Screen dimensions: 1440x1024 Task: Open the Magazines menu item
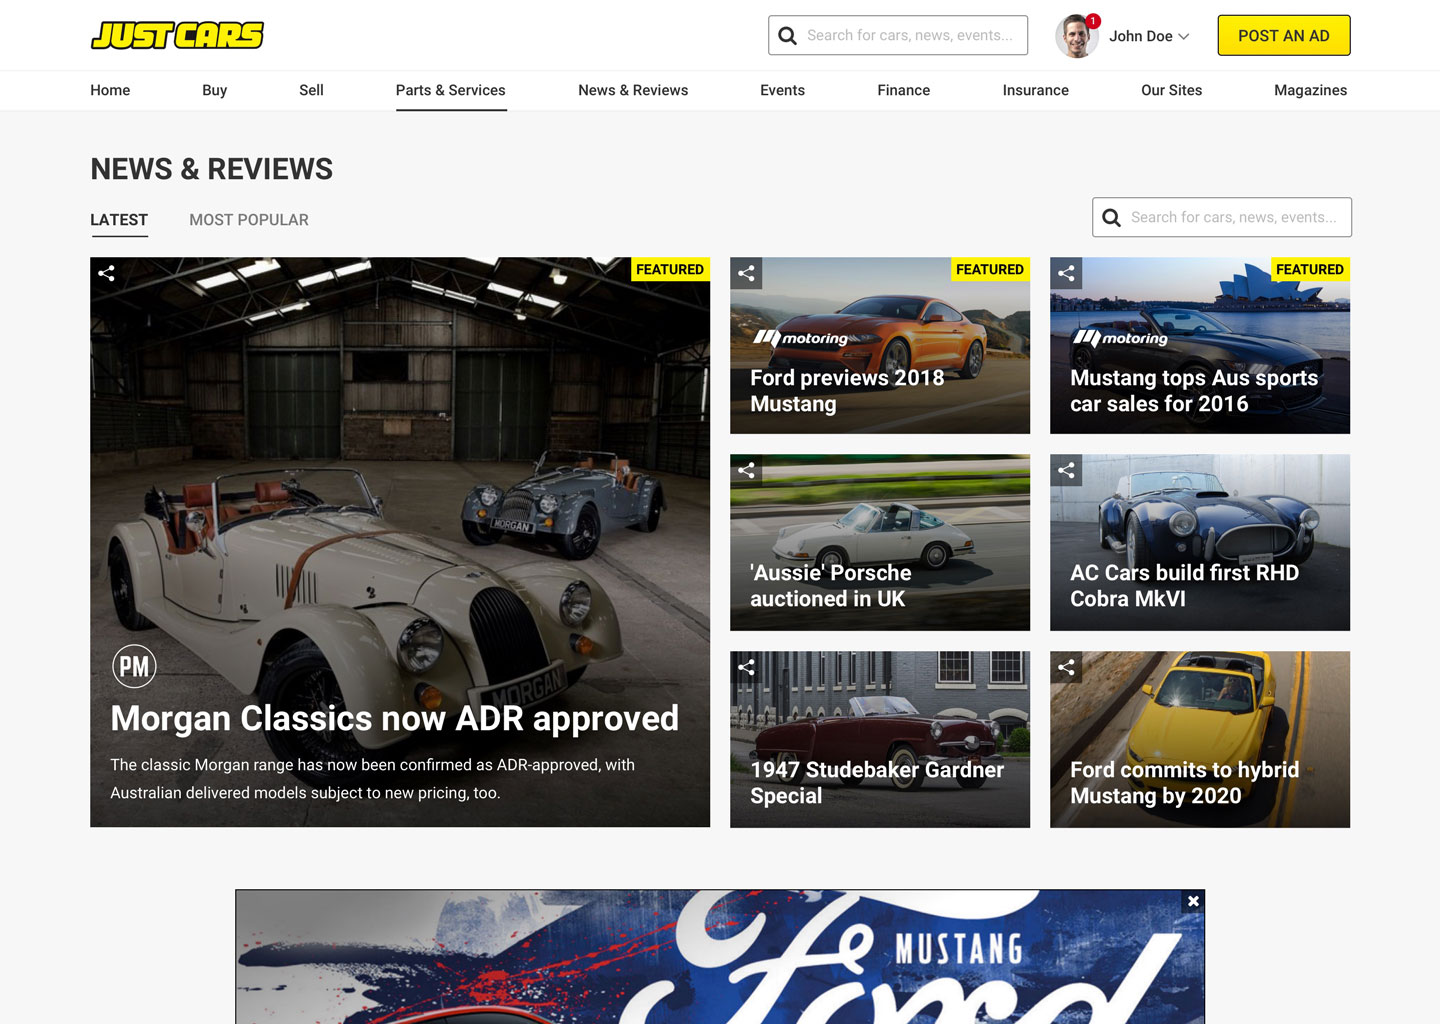pos(1311,90)
